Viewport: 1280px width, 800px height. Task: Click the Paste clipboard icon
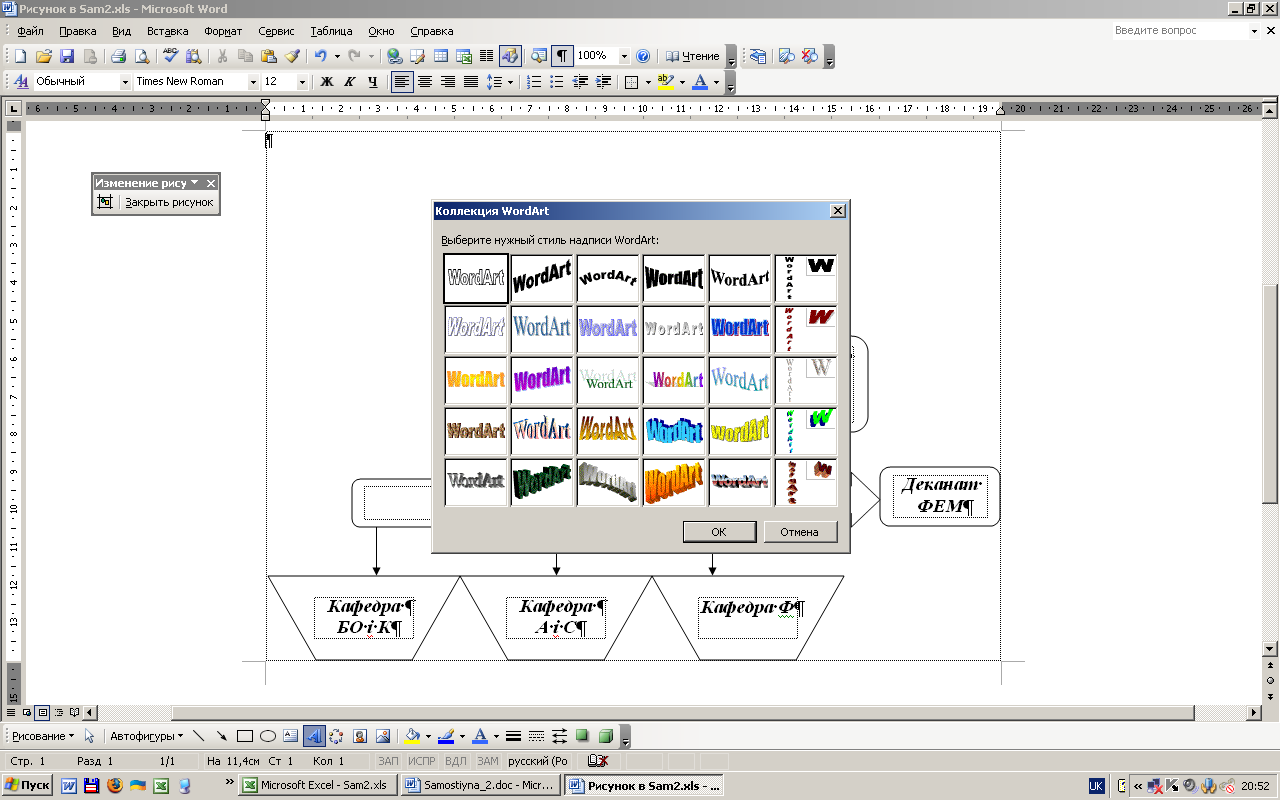coord(268,56)
